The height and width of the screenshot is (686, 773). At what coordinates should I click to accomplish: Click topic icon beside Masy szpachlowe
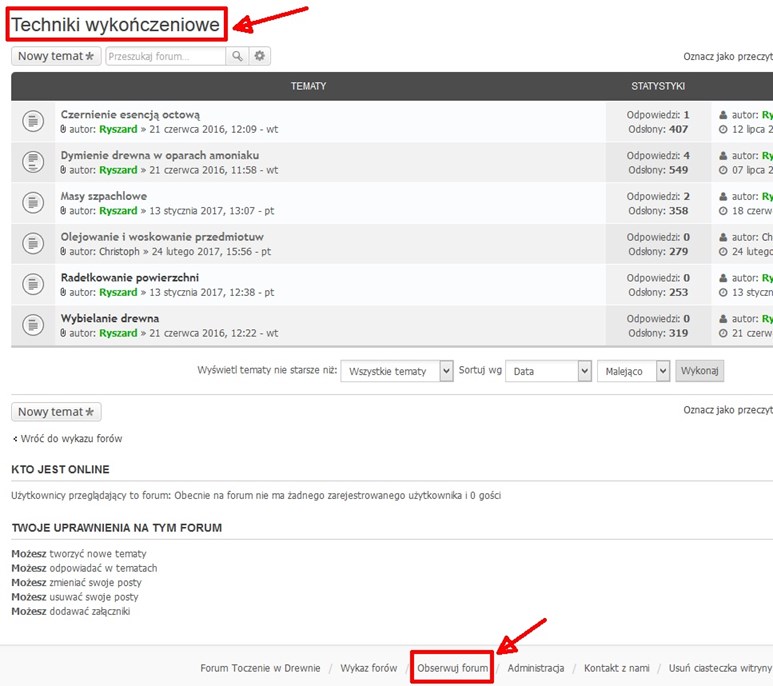[33, 203]
